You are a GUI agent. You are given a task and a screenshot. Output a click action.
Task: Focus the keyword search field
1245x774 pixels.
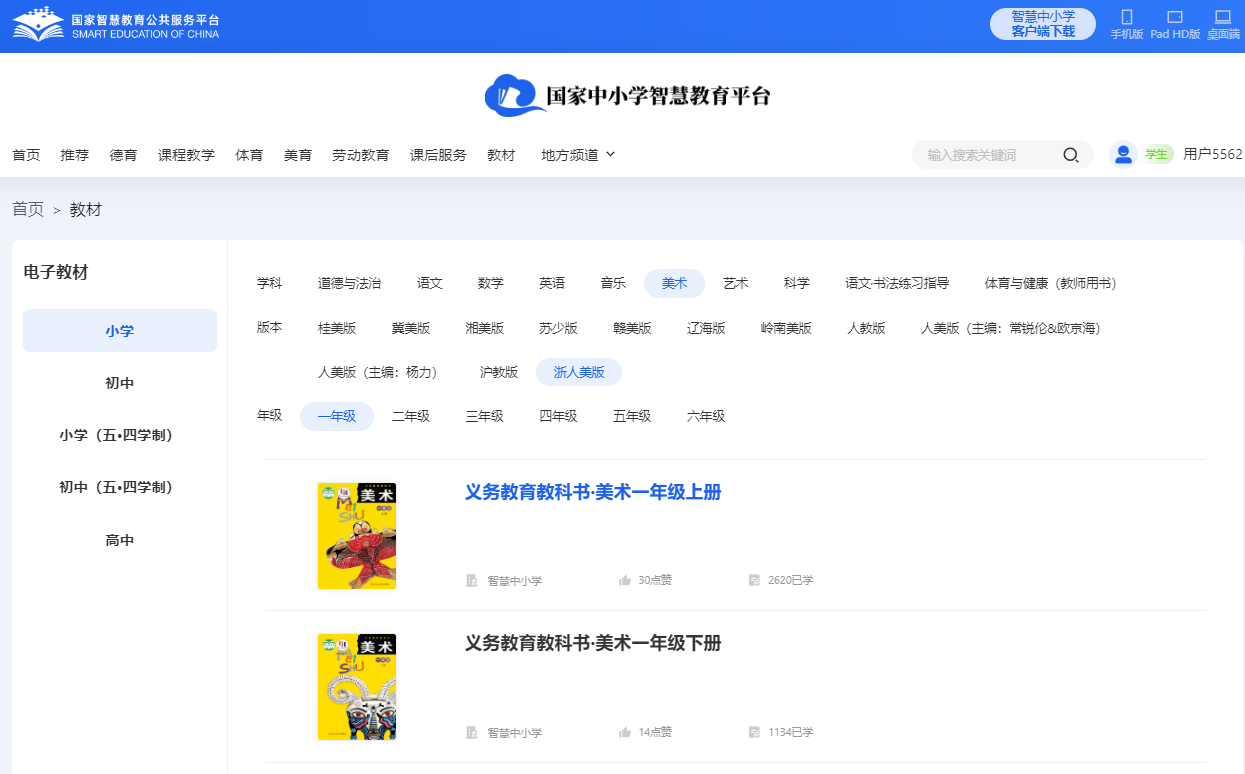[990, 155]
